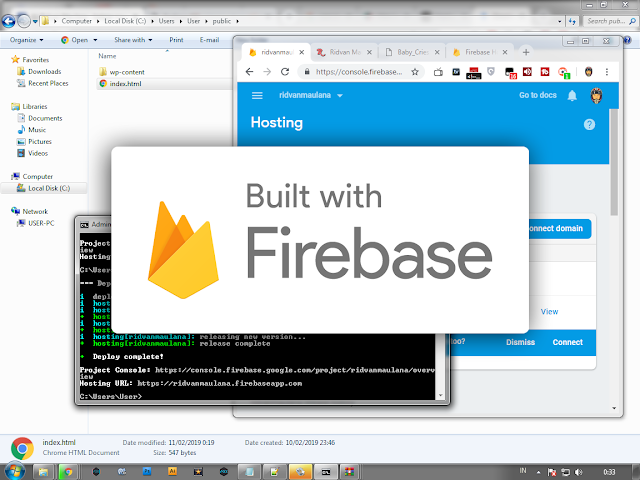The width and height of the screenshot is (640, 480).
Task: Expand ridvanmaulana project dropdown
Action: coord(340,96)
